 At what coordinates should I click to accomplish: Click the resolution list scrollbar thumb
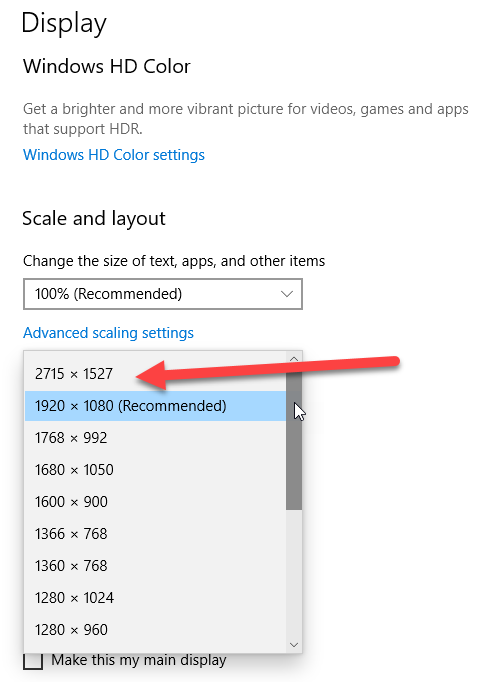(x=294, y=438)
